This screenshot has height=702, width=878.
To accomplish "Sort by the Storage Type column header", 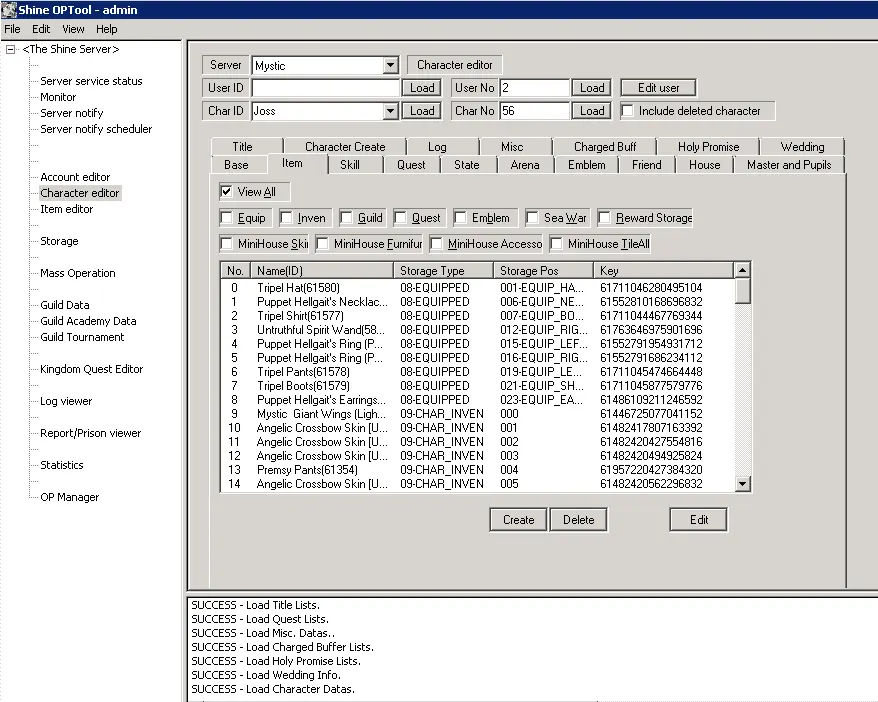I will tap(443, 271).
